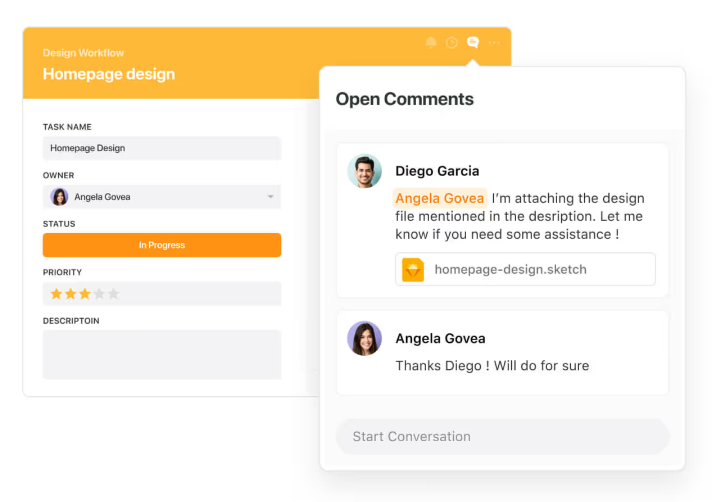Open the homepage-design.sketch attachment
The width and height of the screenshot is (712, 502).
click(x=510, y=270)
